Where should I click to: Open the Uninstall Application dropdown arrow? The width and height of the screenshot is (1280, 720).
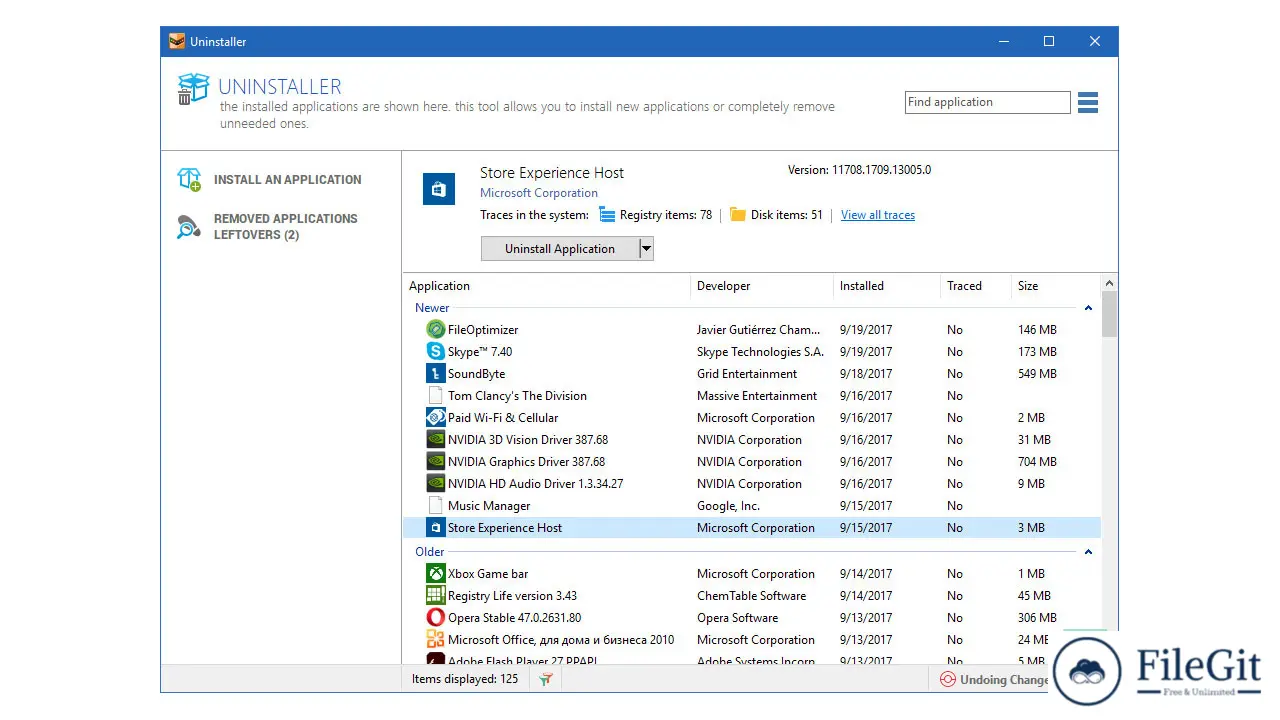pos(646,249)
